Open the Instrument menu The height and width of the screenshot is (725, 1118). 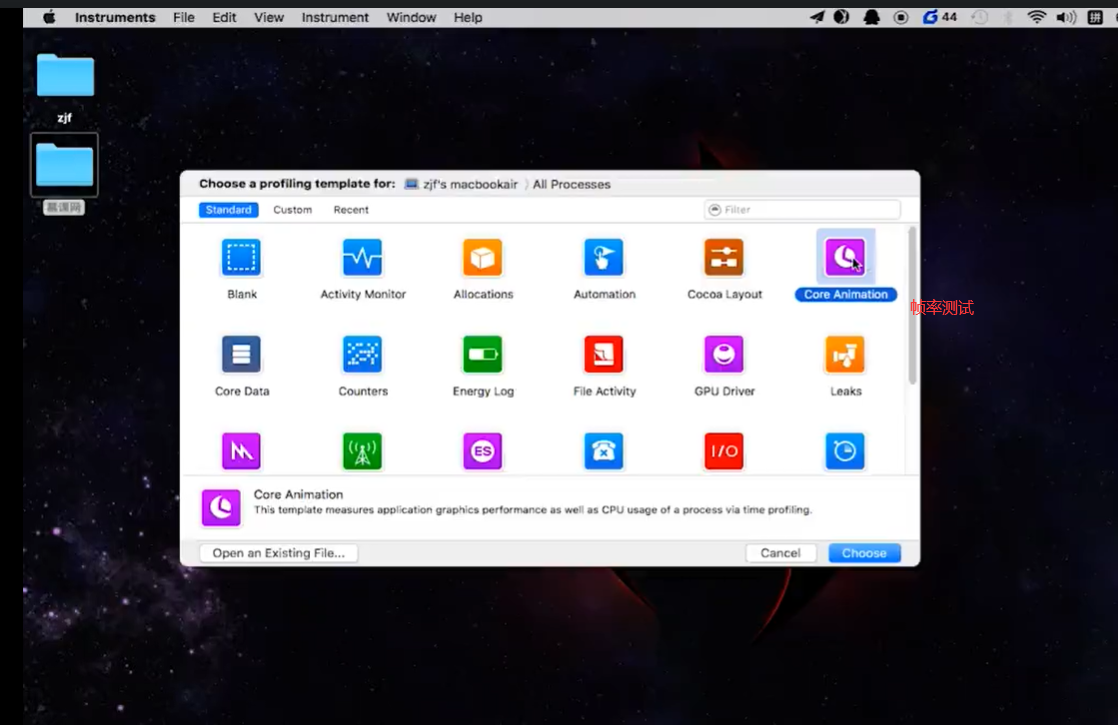(335, 17)
